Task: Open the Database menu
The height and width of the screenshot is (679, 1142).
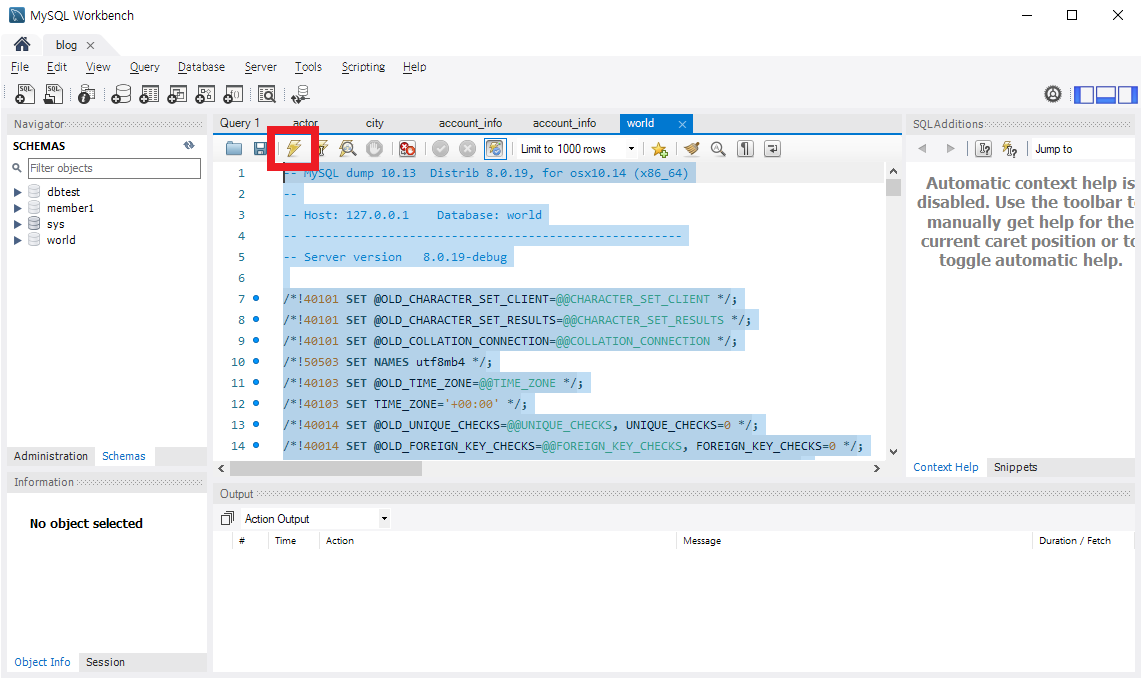Action: pyautogui.click(x=201, y=67)
